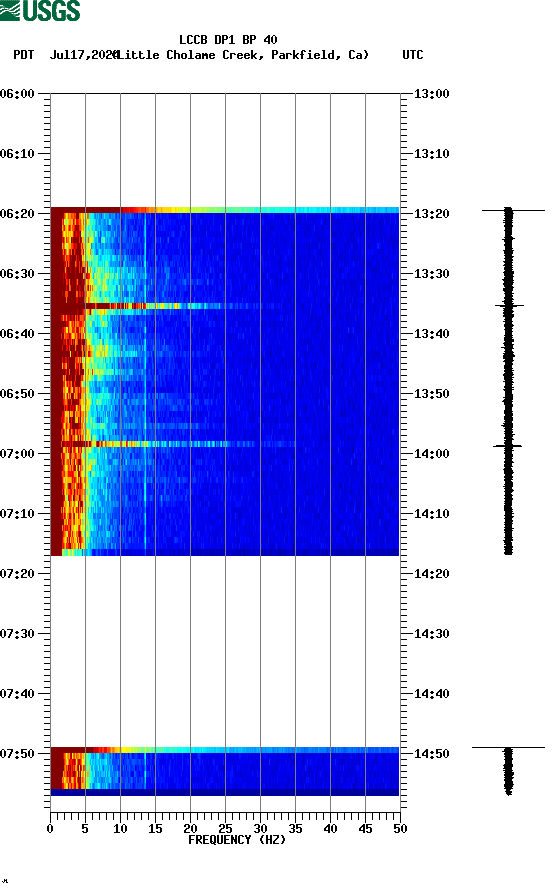Click the 06:00 PDT time label
This screenshot has height=892, width=552.
(18, 93)
